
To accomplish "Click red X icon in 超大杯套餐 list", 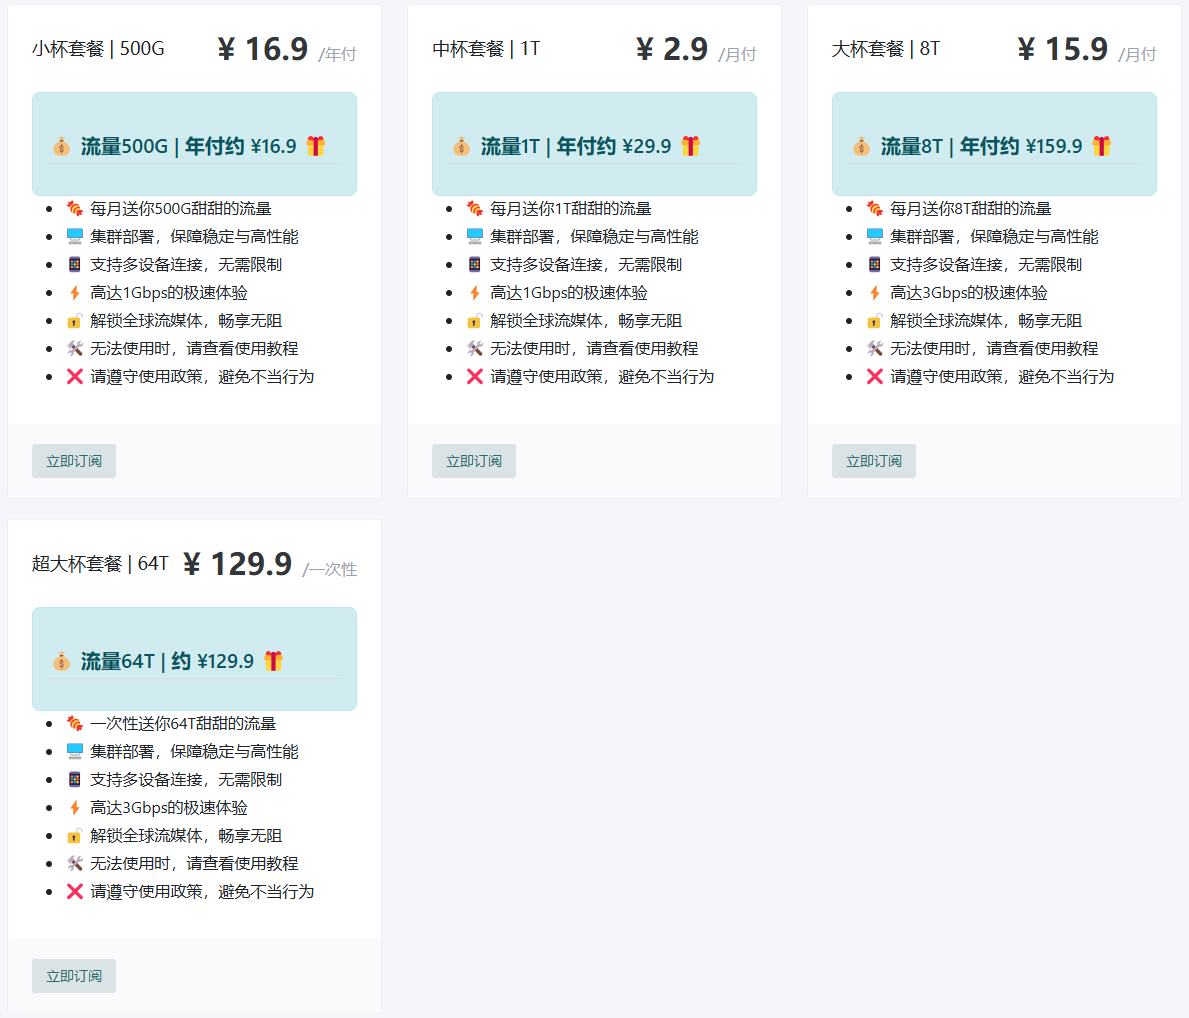I will coord(74,892).
